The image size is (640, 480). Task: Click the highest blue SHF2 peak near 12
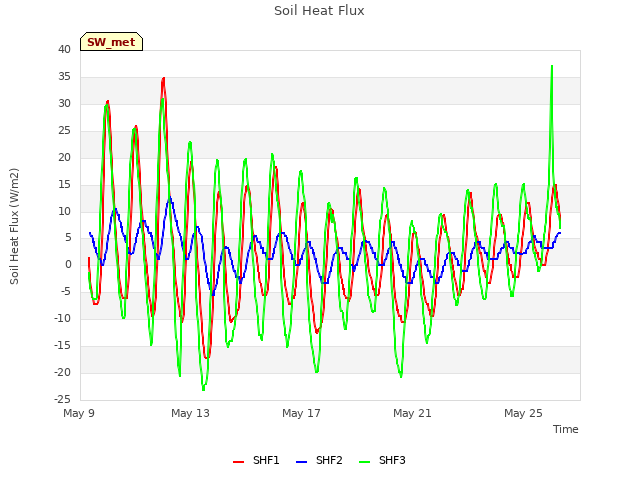point(170,198)
